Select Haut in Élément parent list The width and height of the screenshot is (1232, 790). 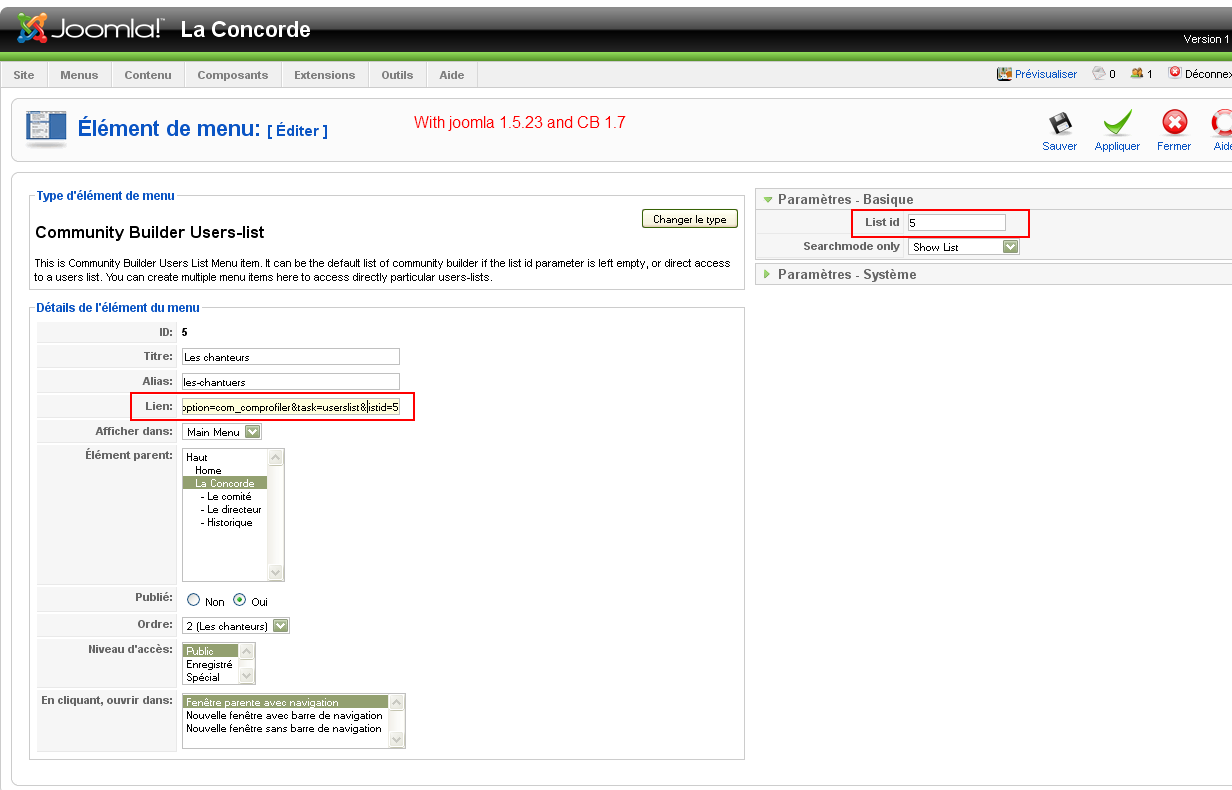point(197,457)
